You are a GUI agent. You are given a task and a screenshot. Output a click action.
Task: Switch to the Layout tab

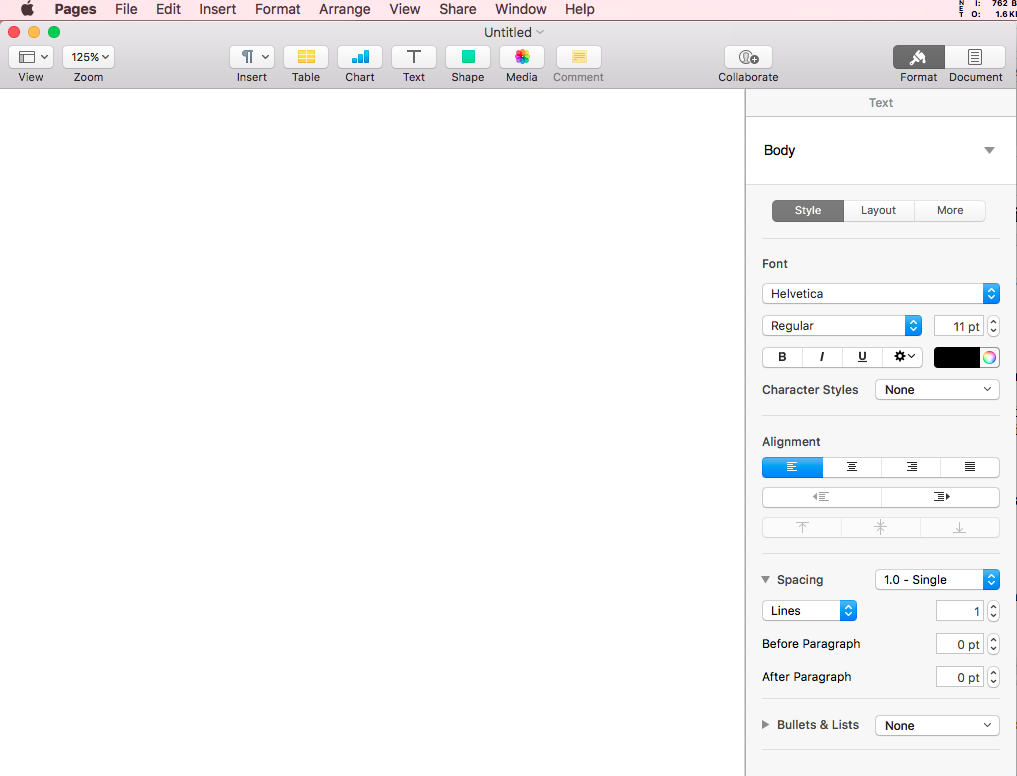[878, 210]
